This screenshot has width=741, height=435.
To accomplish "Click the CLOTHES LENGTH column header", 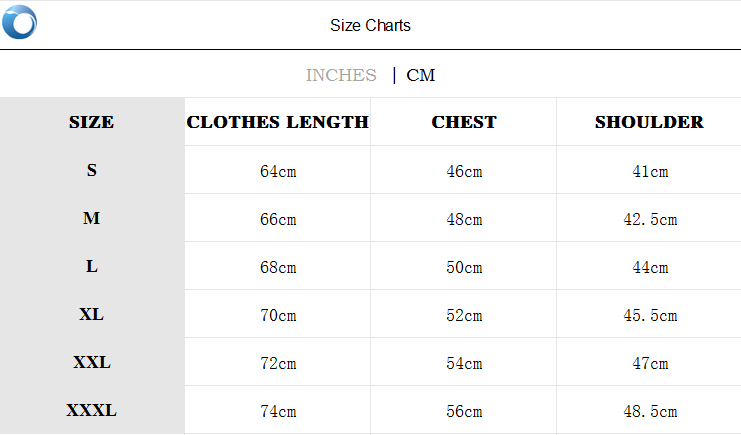I will coord(278,122).
